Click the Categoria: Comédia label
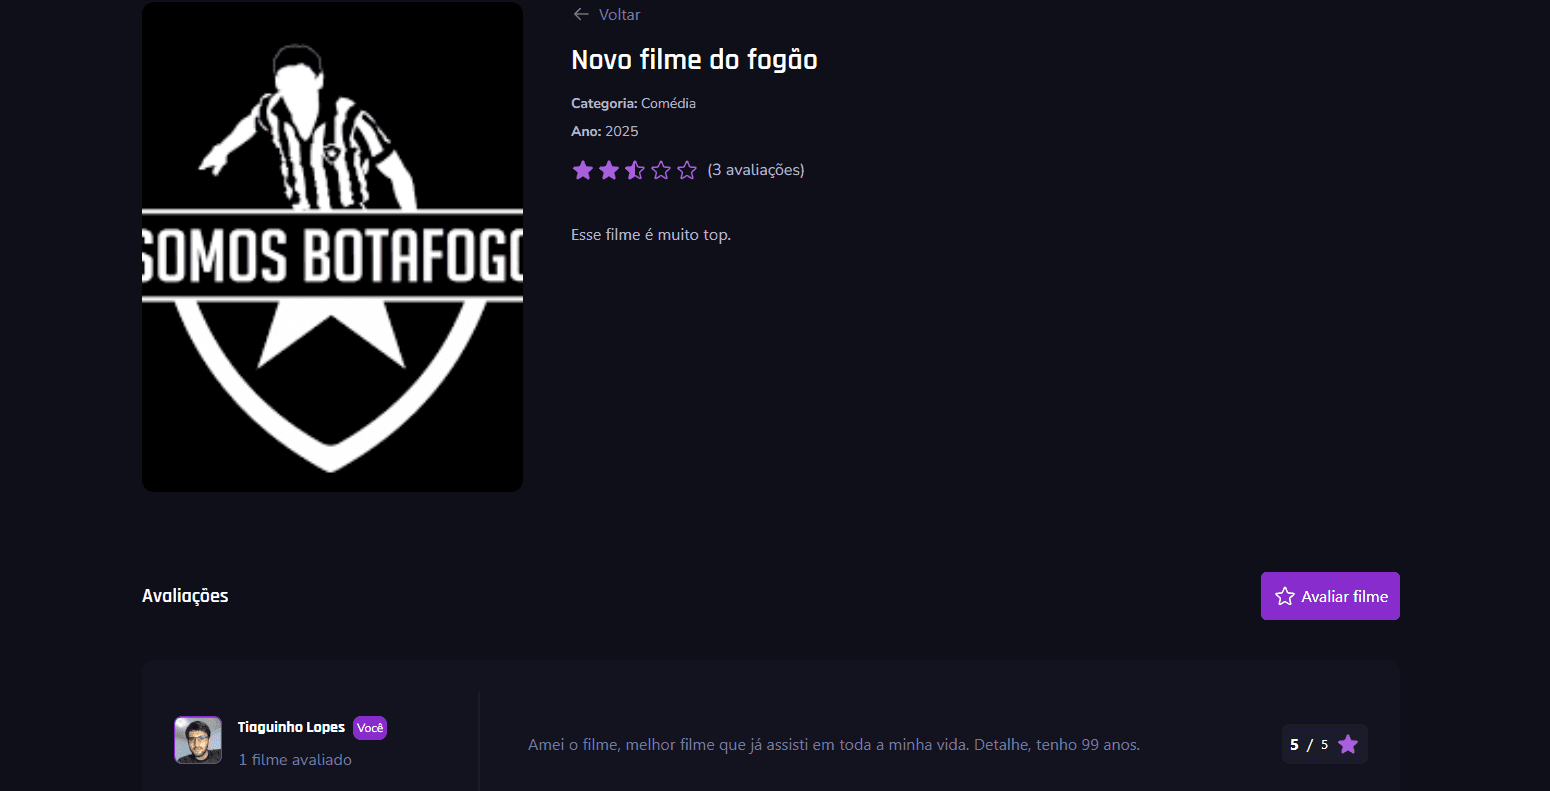1550x791 pixels. point(633,104)
